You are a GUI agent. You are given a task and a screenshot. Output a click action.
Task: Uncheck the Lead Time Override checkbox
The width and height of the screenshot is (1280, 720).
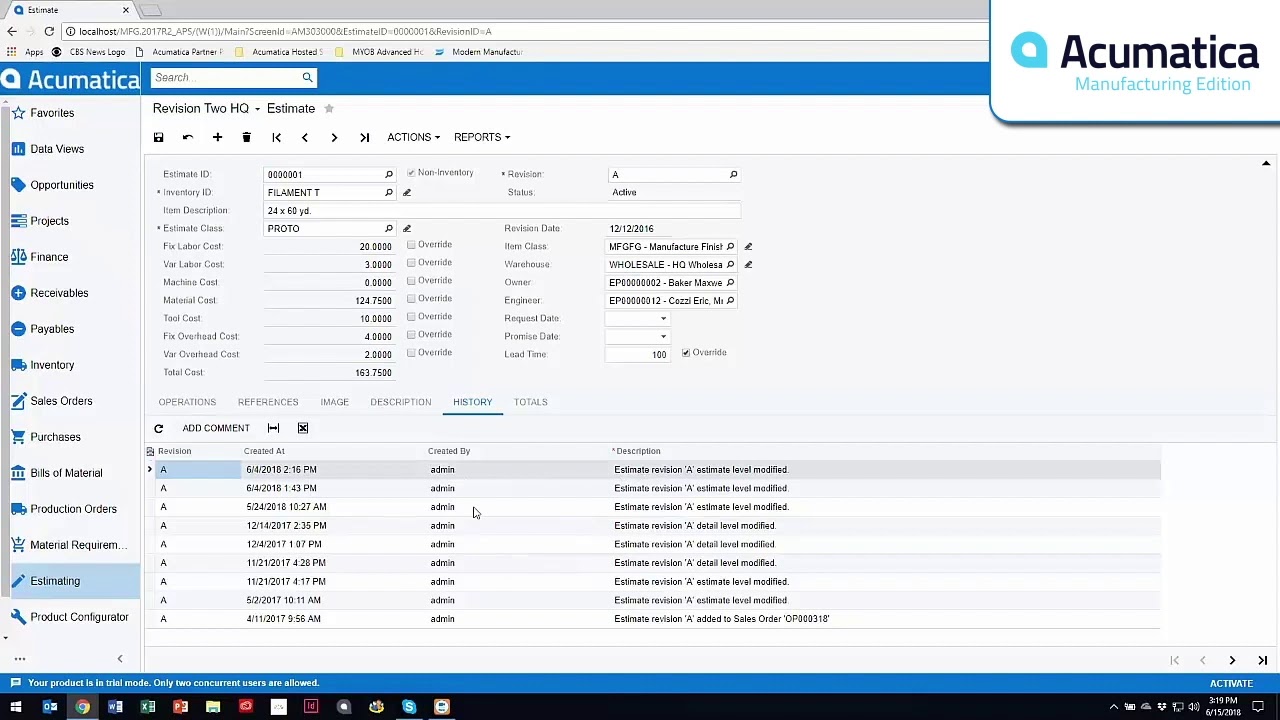point(686,353)
